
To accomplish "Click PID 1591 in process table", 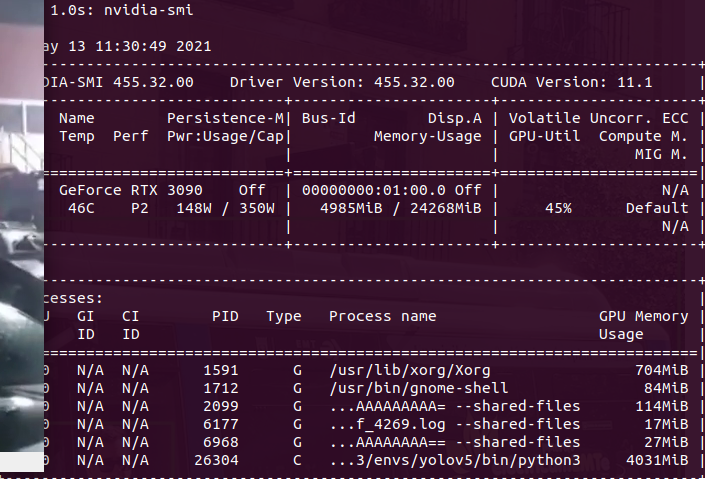I will pyautogui.click(x=221, y=370).
